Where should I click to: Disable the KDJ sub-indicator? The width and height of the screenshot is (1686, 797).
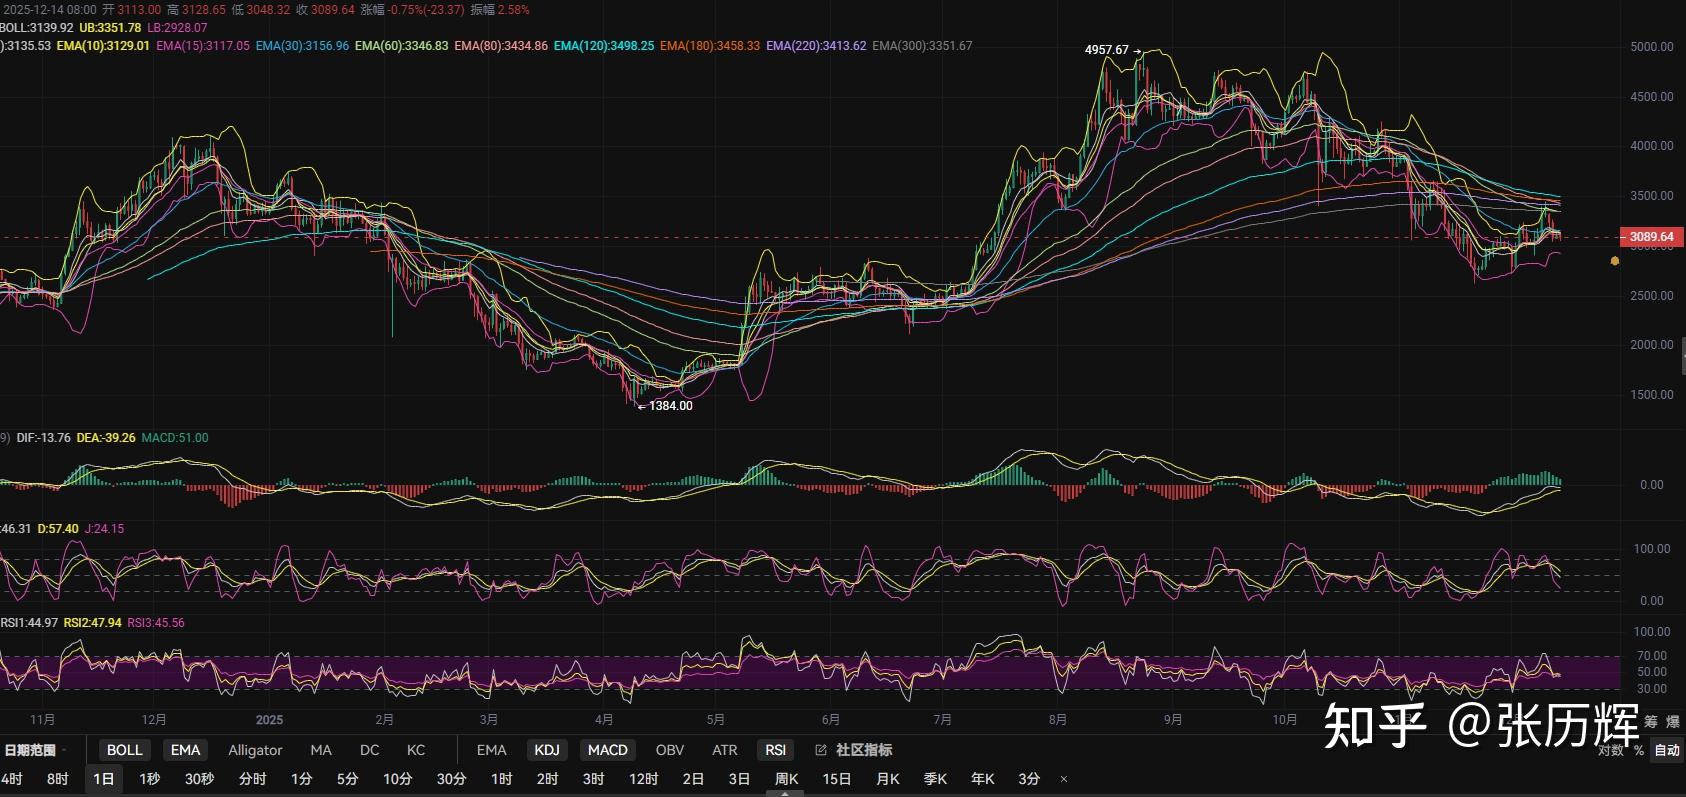tap(547, 750)
